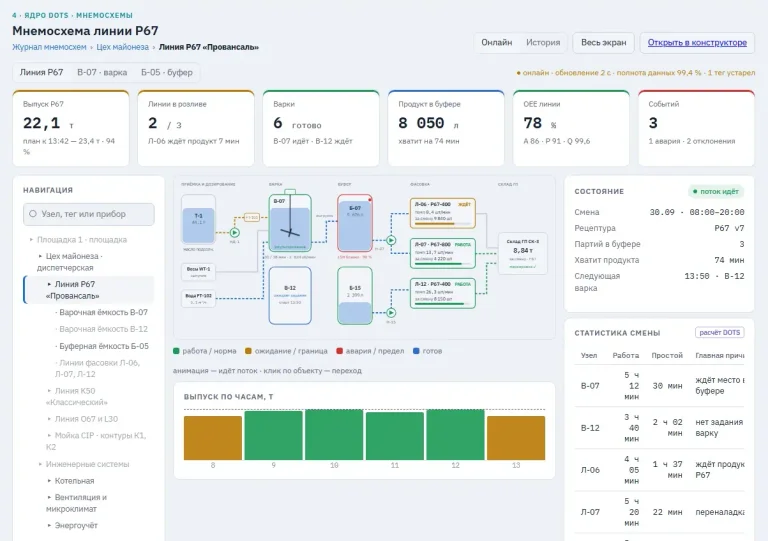The height and width of the screenshot is (541, 768).
Task: Follow the 'Открыть в конструкторе' link
Action: (x=697, y=43)
